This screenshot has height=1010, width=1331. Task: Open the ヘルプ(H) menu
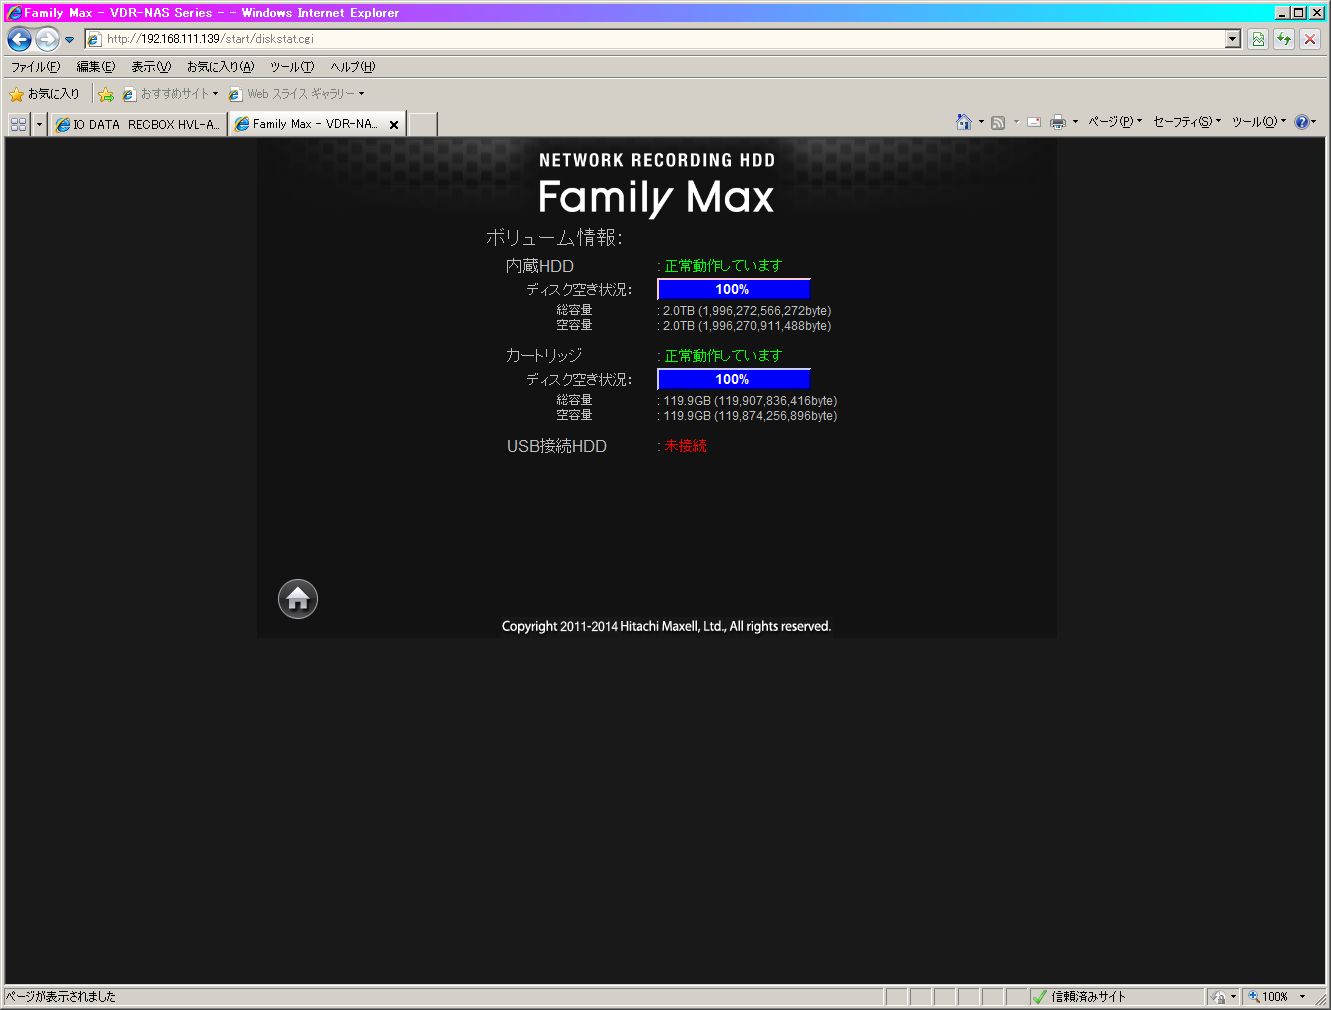pyautogui.click(x=353, y=67)
